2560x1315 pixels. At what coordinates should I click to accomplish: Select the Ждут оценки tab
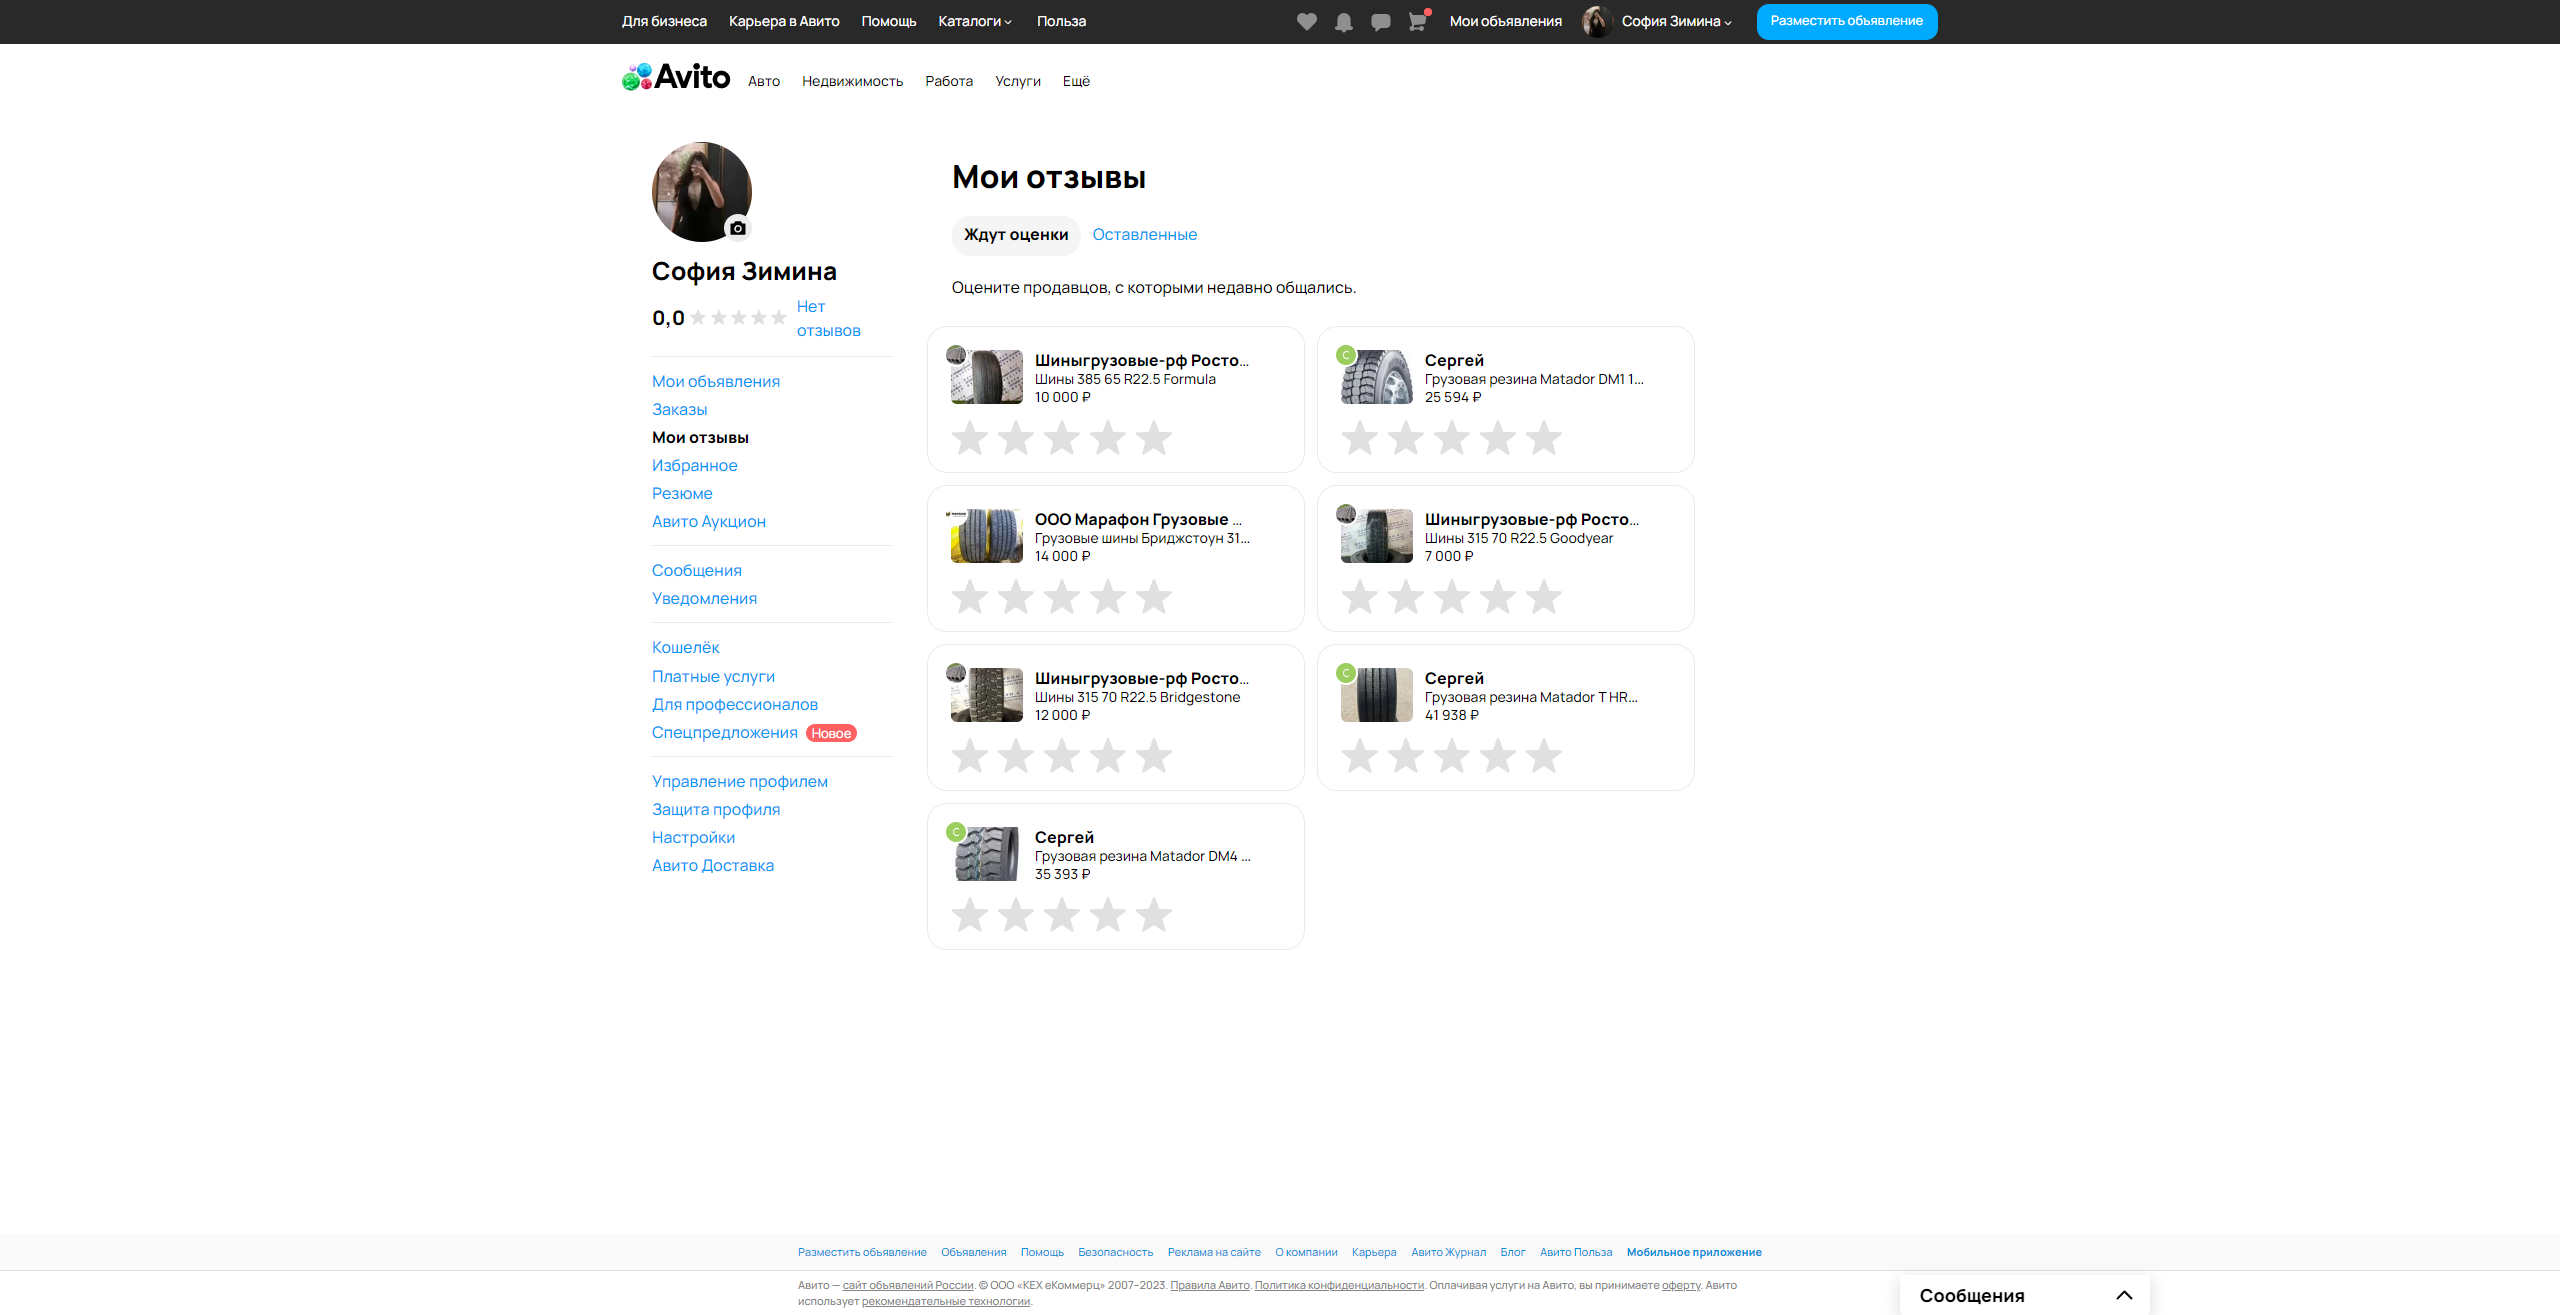click(1015, 234)
